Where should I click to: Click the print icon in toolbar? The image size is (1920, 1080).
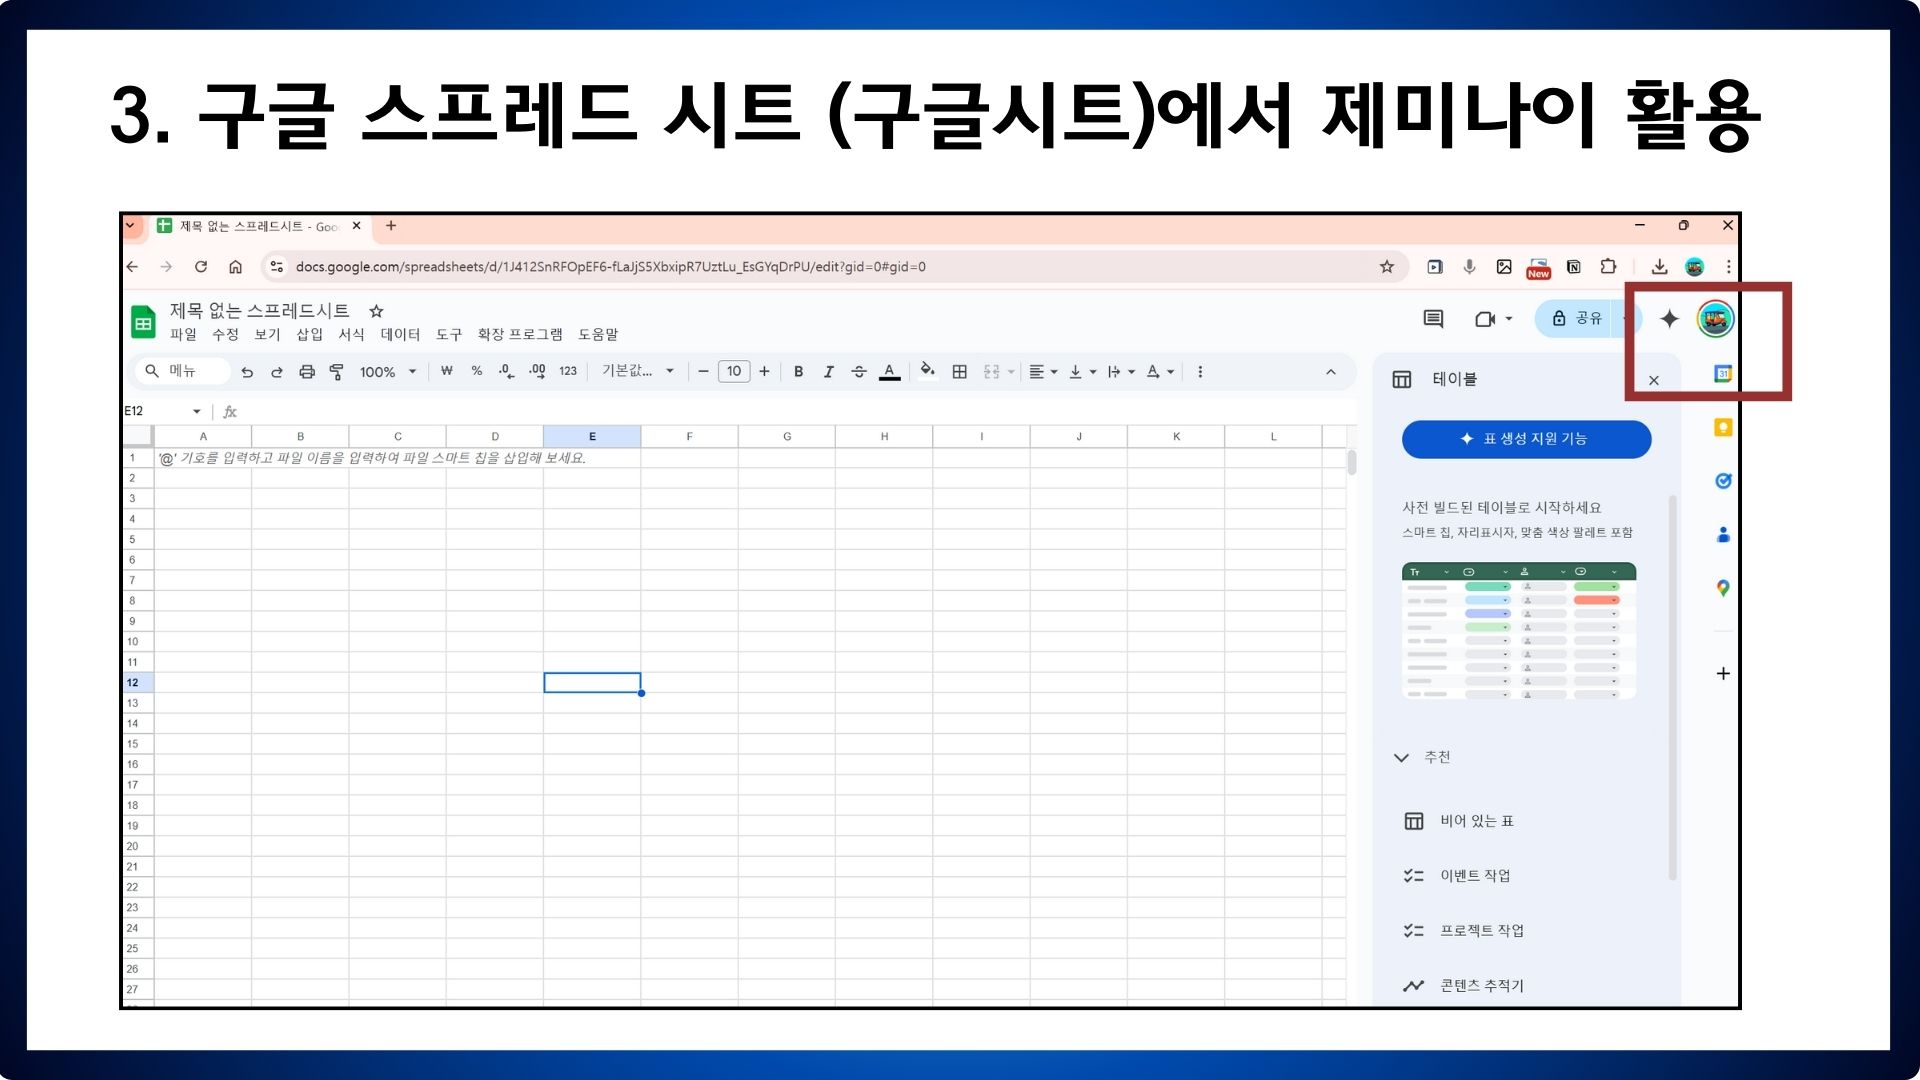point(307,372)
